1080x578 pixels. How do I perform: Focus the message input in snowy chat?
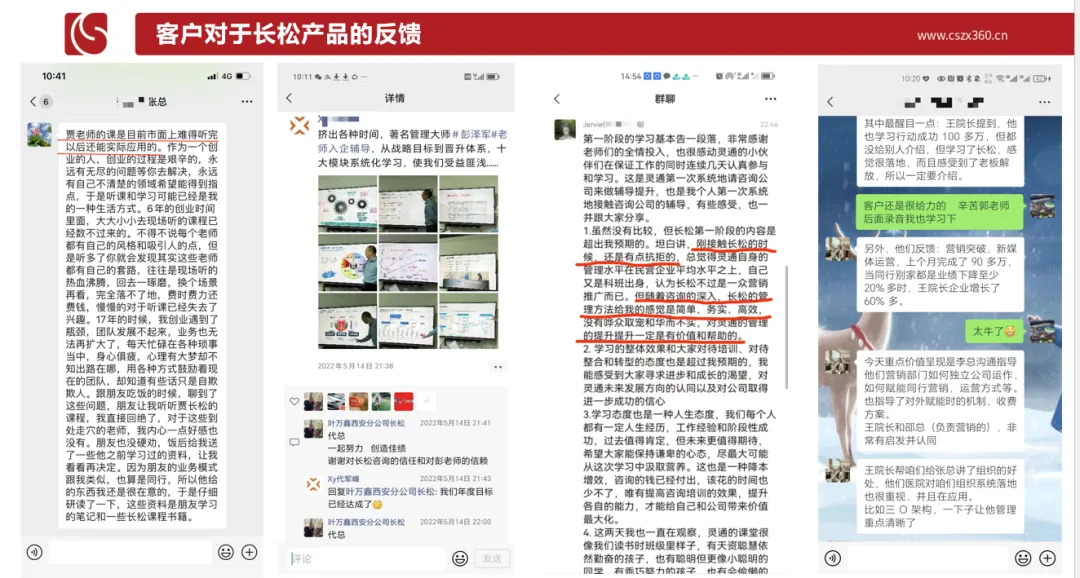[x=928, y=557]
